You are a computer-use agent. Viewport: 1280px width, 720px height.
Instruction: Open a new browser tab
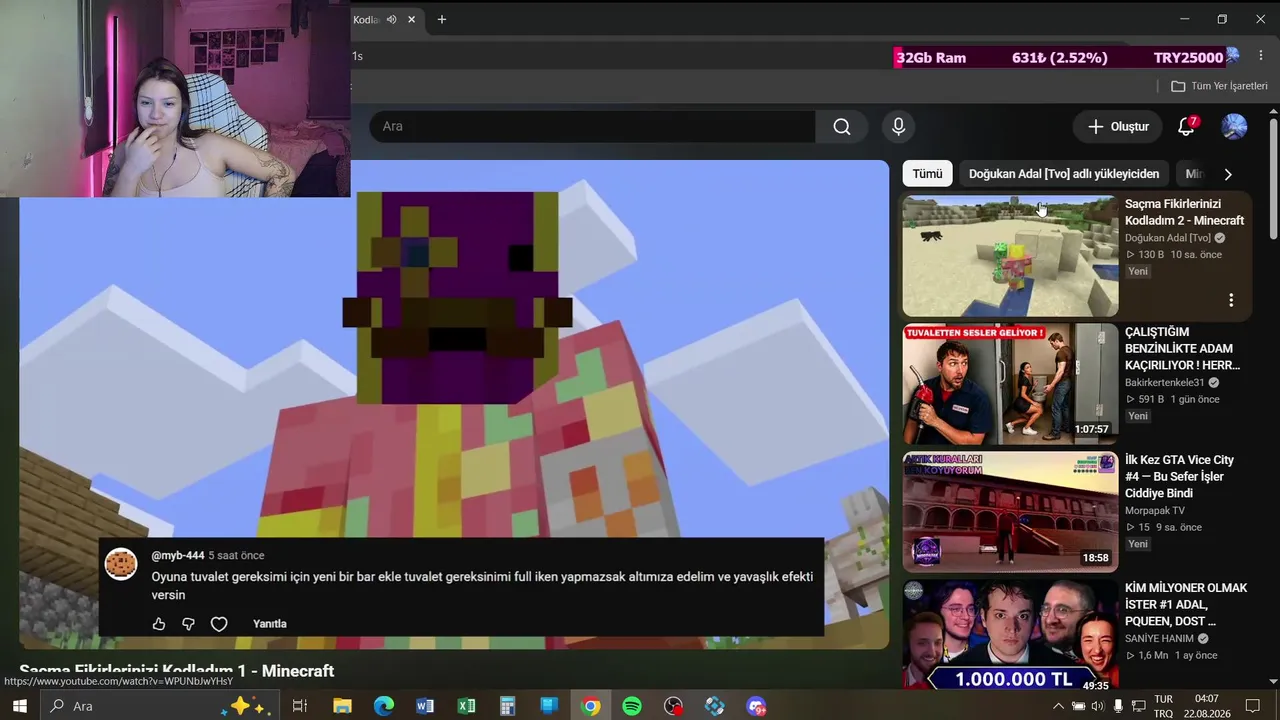442,19
